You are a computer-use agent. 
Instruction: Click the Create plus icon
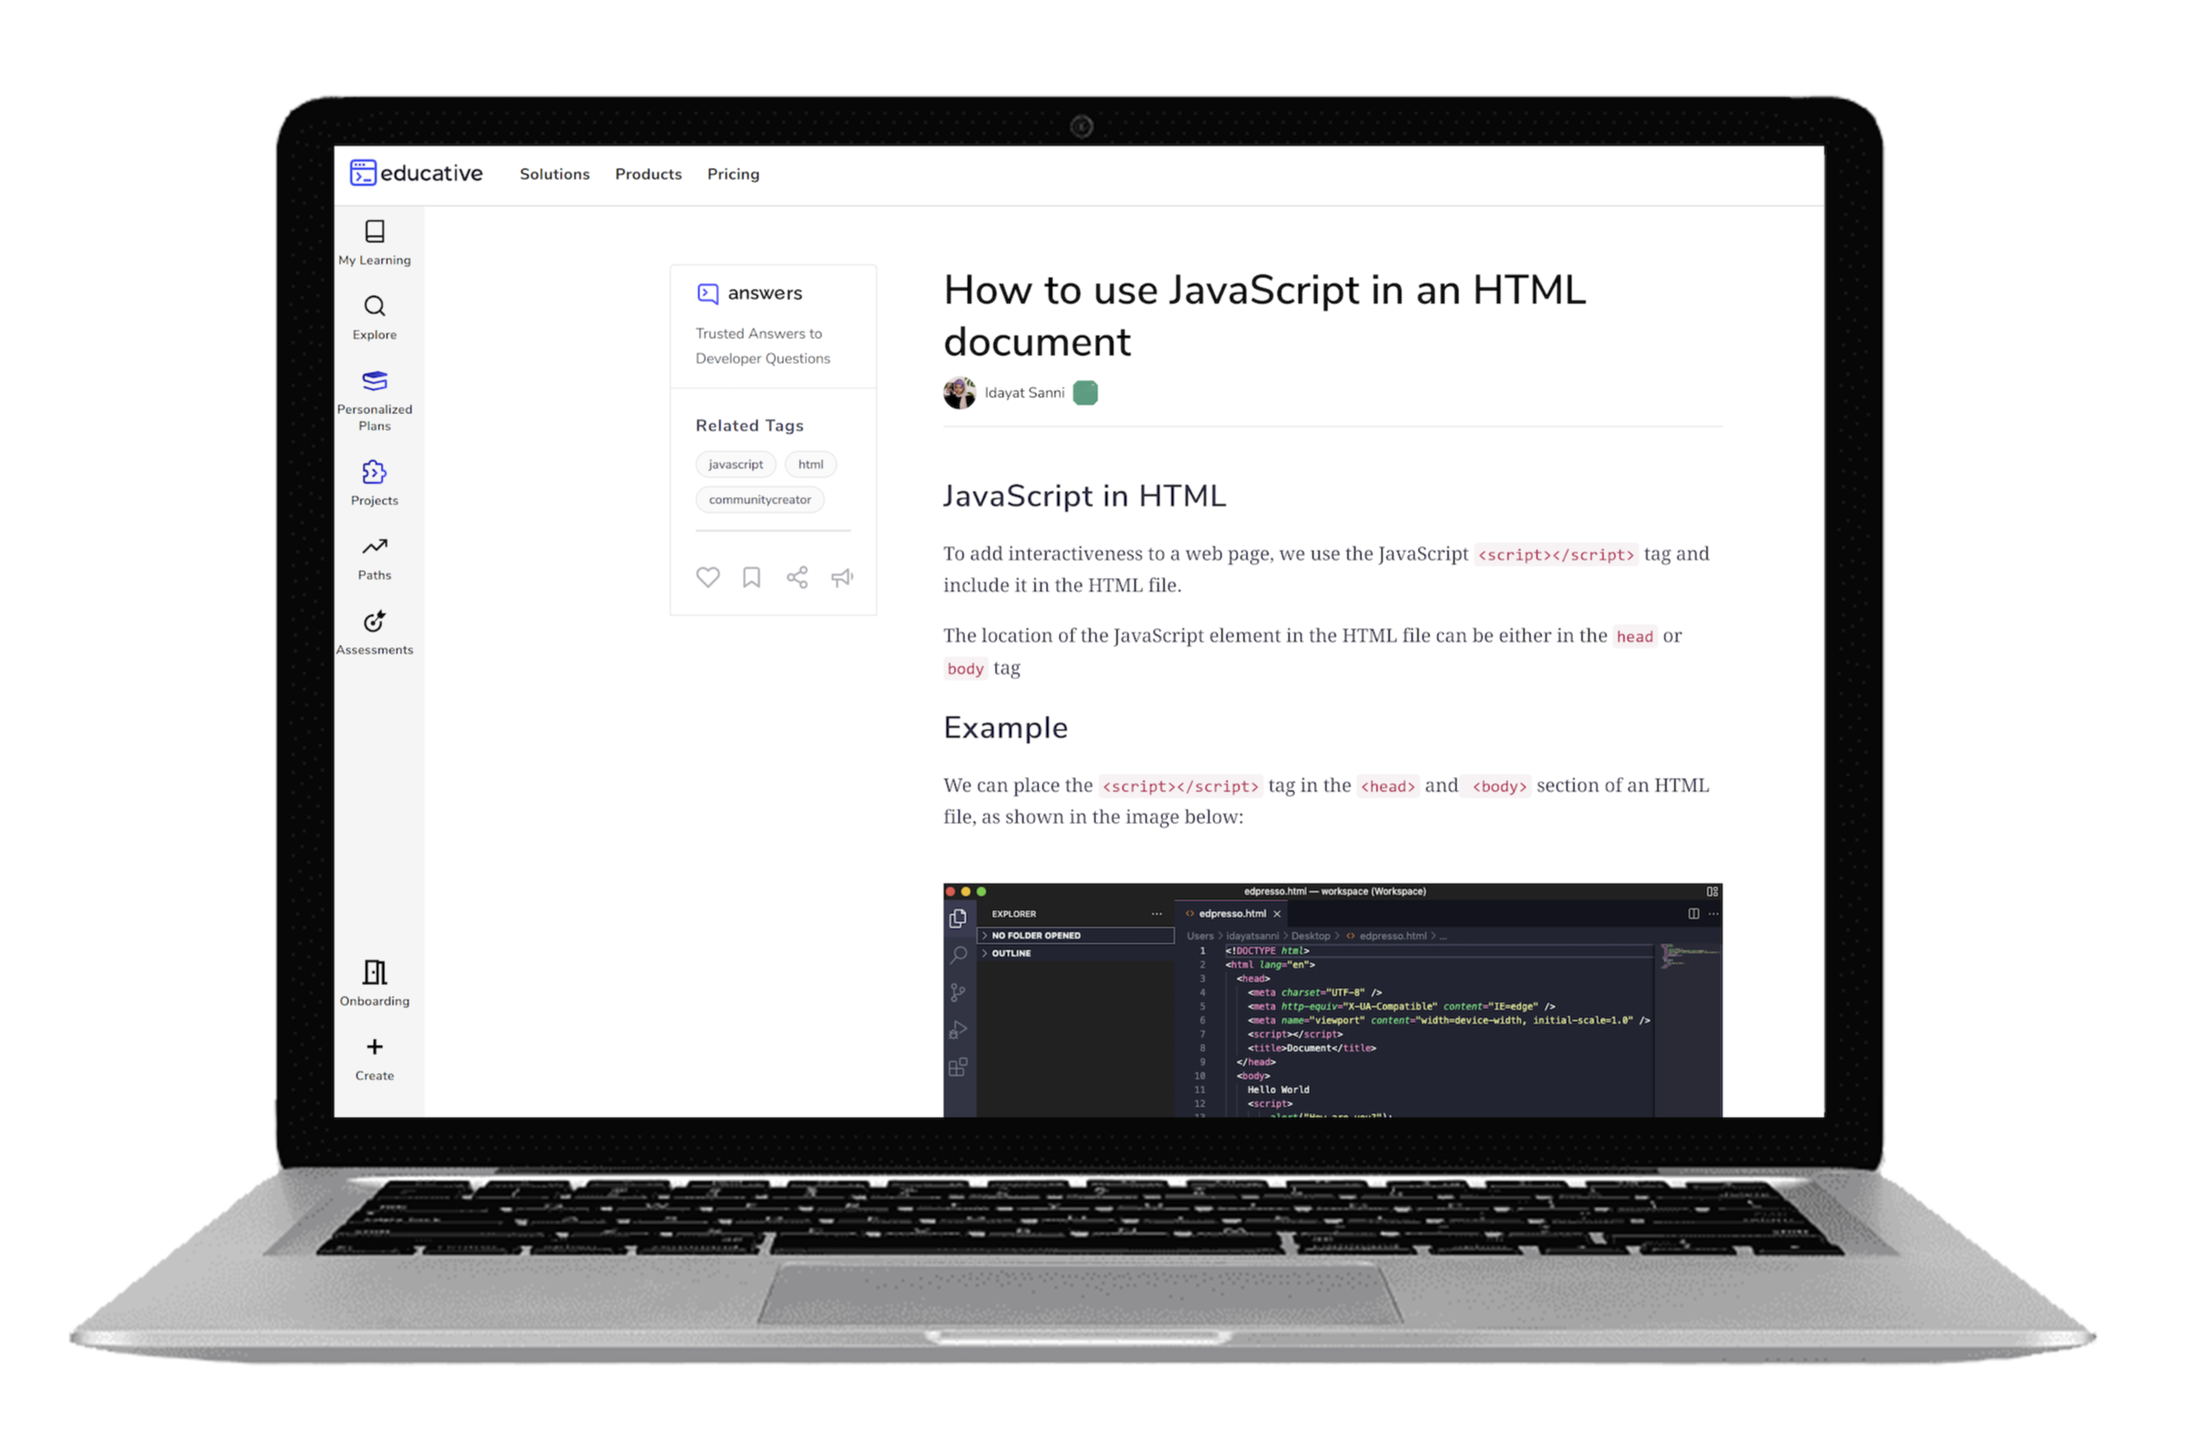(375, 1048)
